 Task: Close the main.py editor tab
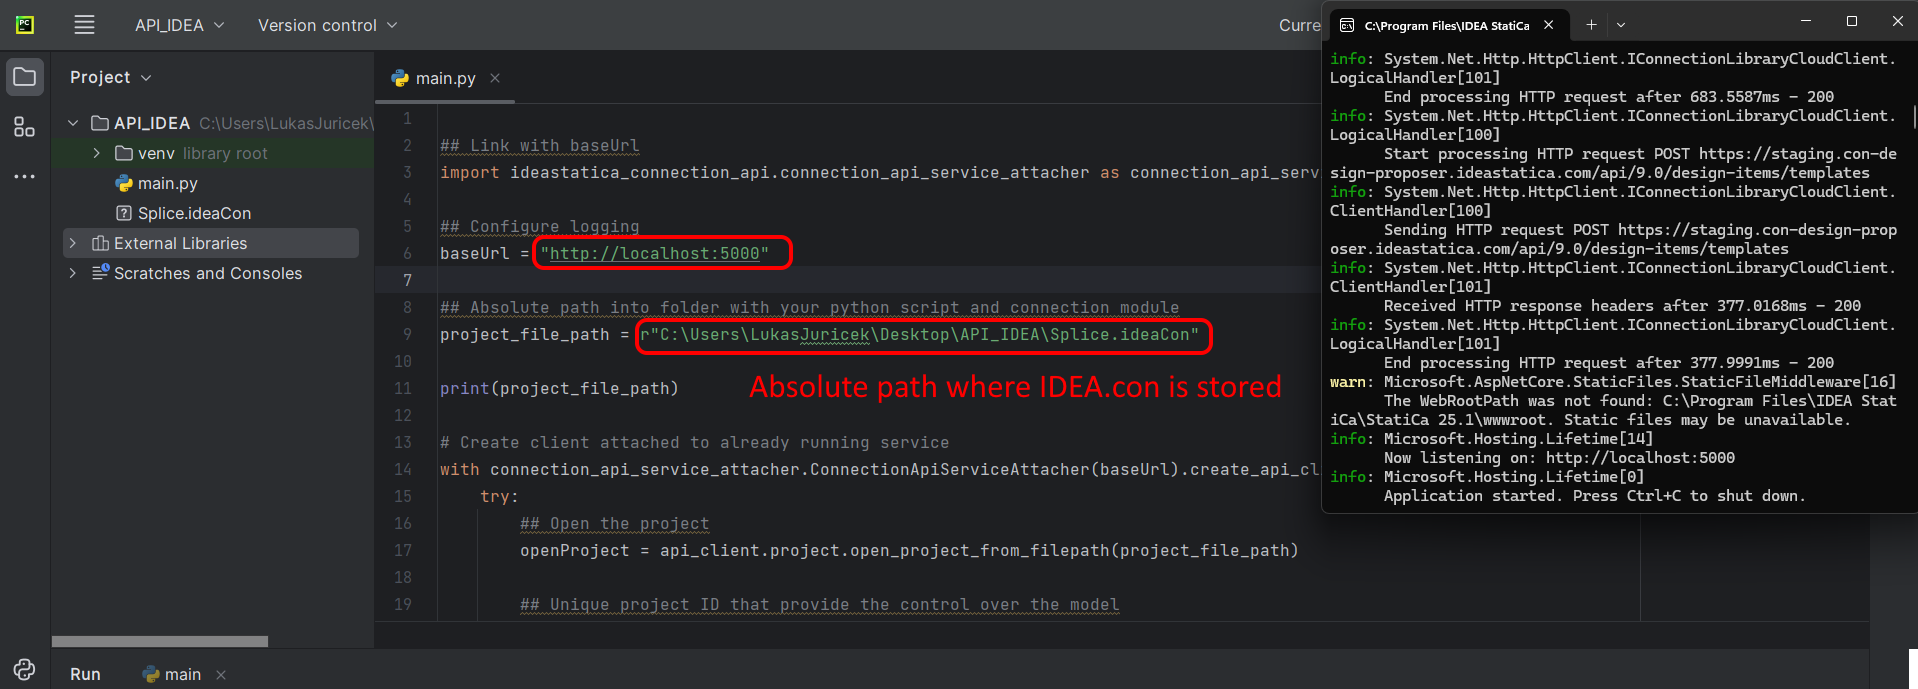tap(495, 78)
